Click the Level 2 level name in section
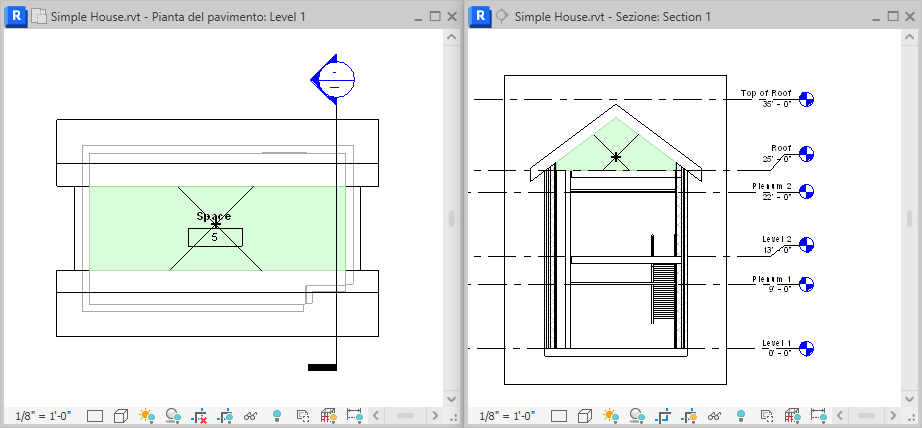 pos(777,239)
